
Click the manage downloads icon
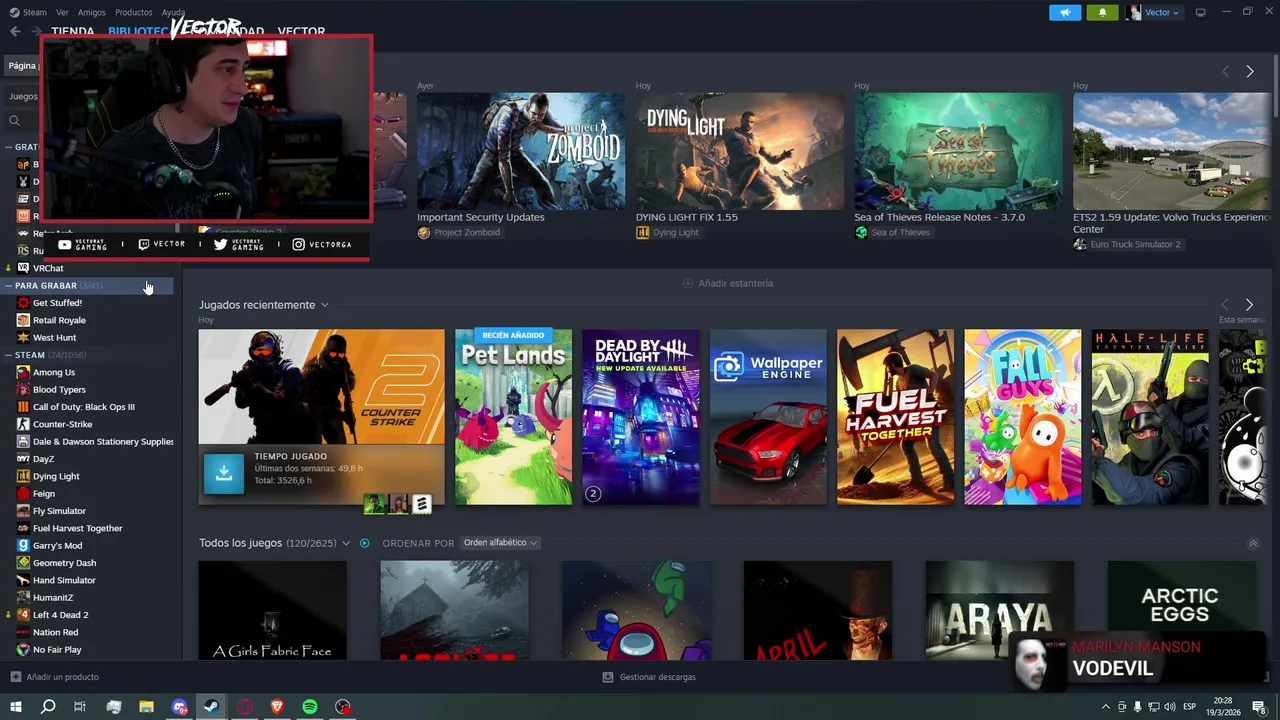pyautogui.click(x=607, y=677)
